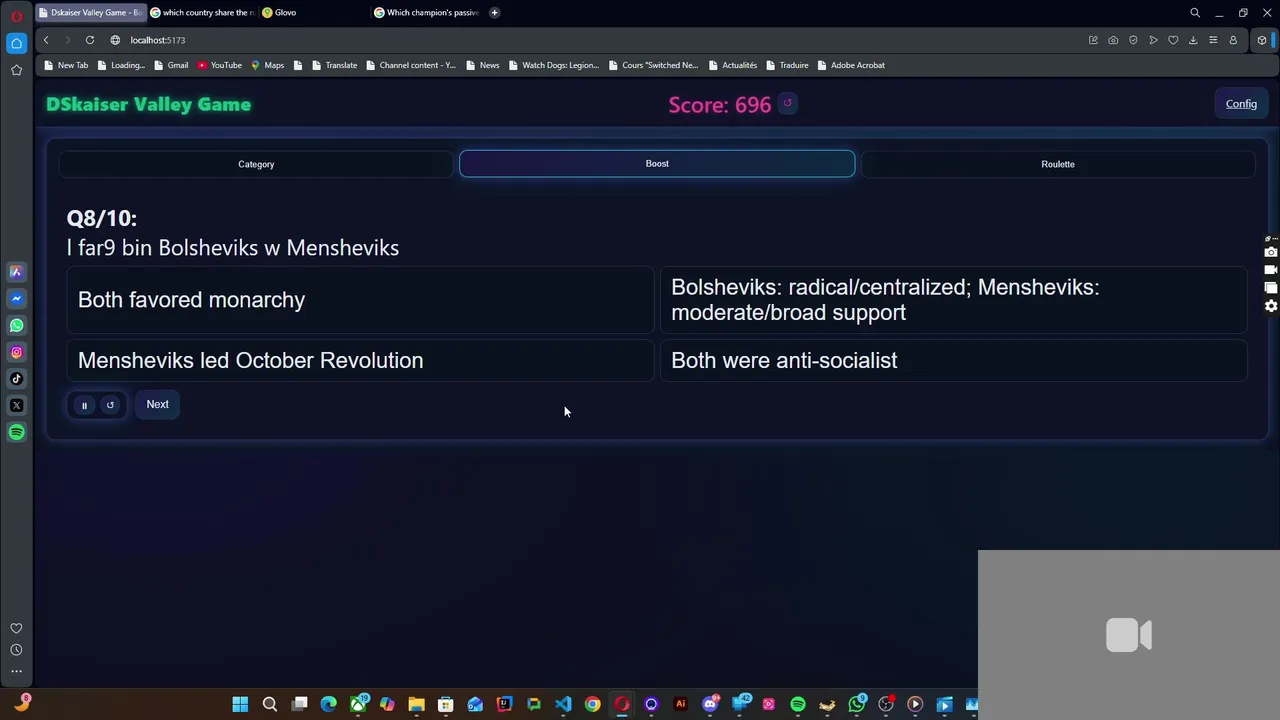This screenshot has width=1280, height=720.
Task: Reload the page in Opera
Action: 89,40
